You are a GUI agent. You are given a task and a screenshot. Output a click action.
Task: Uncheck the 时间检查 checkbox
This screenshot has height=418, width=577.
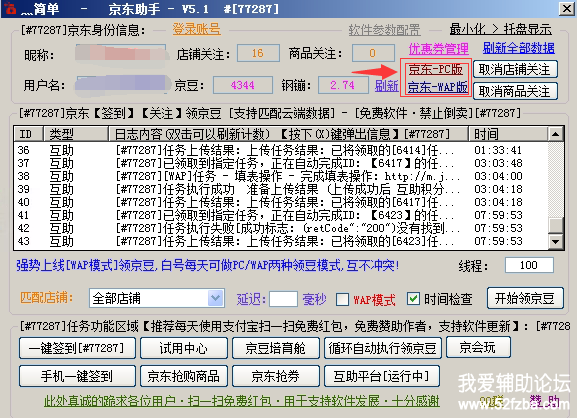point(413,299)
